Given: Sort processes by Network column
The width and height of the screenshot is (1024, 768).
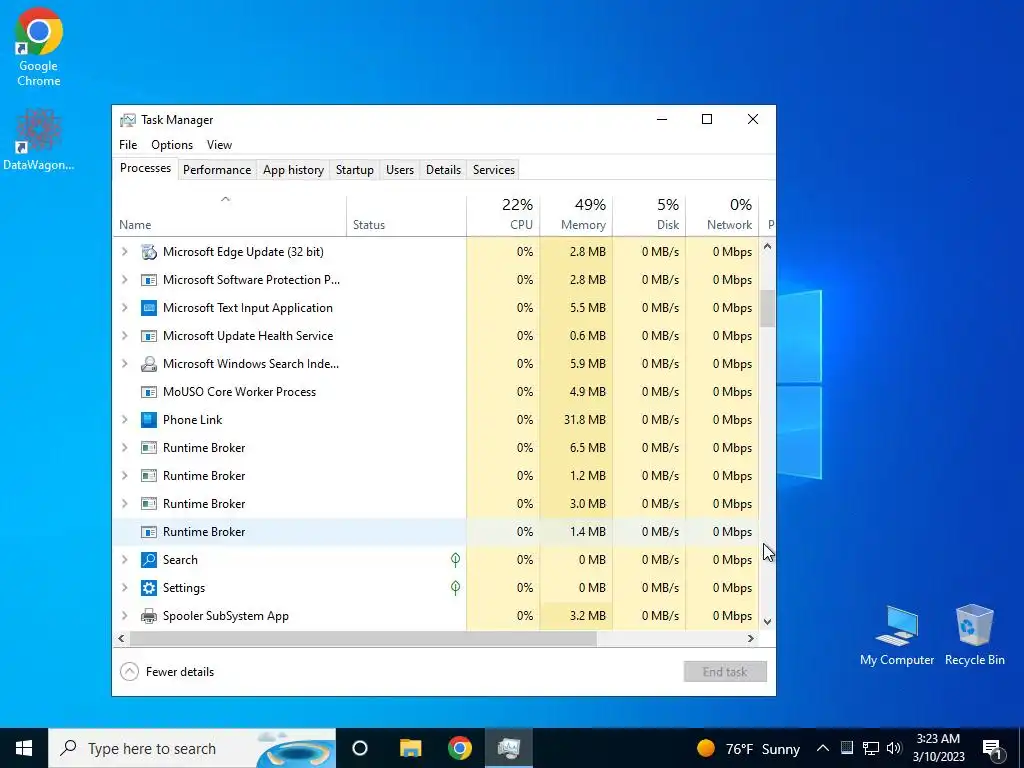Looking at the screenshot, I should pos(722,216).
